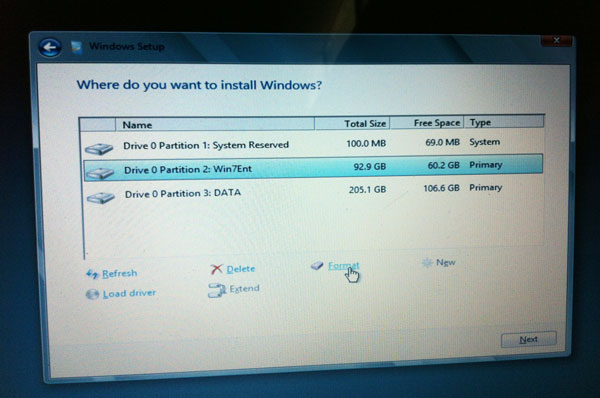Close the Windows Setup window
600x398 pixels.
point(557,40)
